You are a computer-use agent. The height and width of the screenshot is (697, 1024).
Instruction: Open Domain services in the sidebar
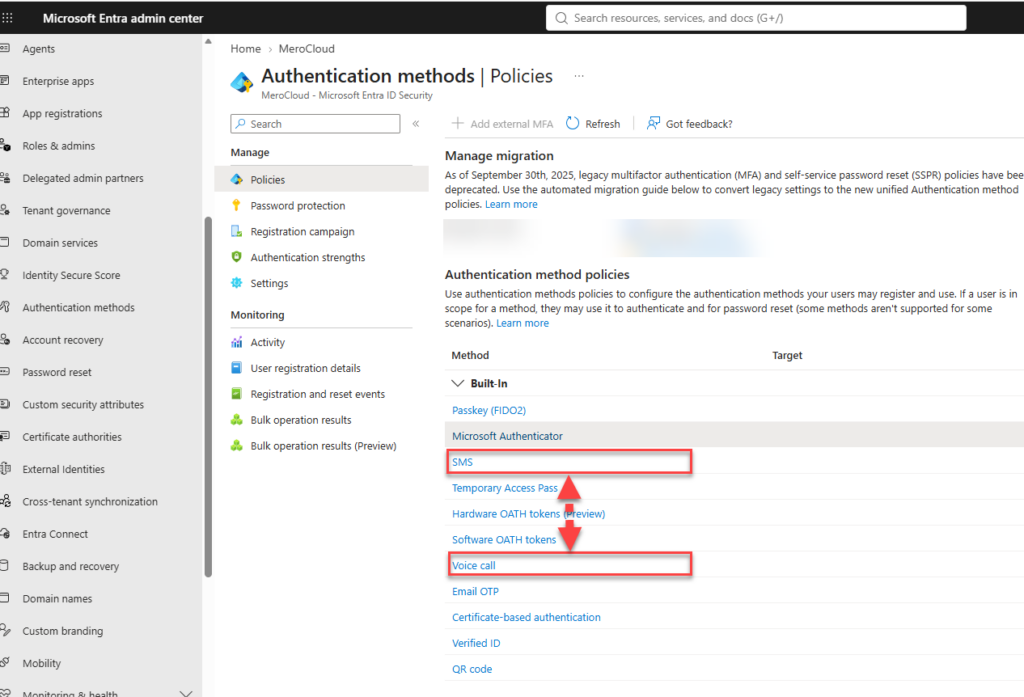pos(60,243)
